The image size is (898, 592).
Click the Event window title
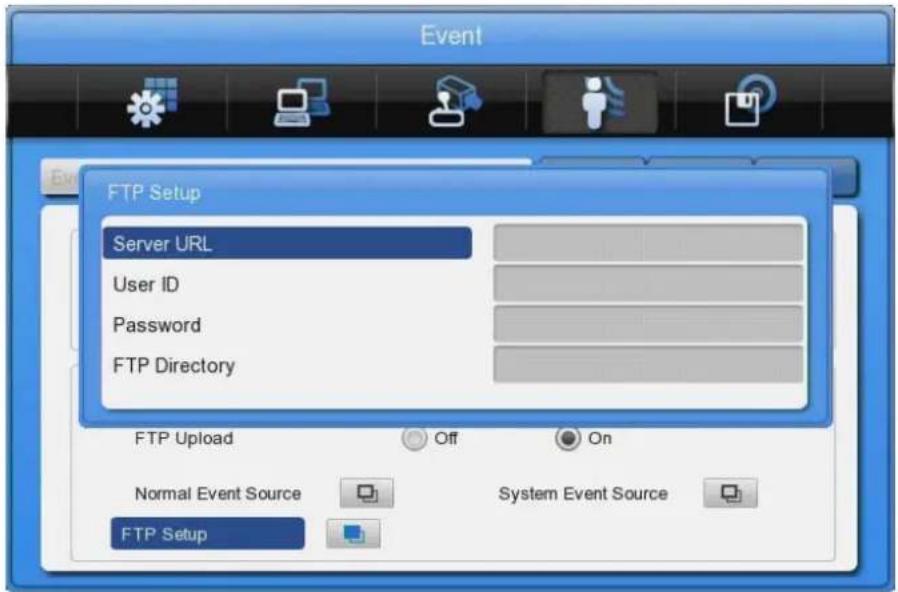point(451,35)
